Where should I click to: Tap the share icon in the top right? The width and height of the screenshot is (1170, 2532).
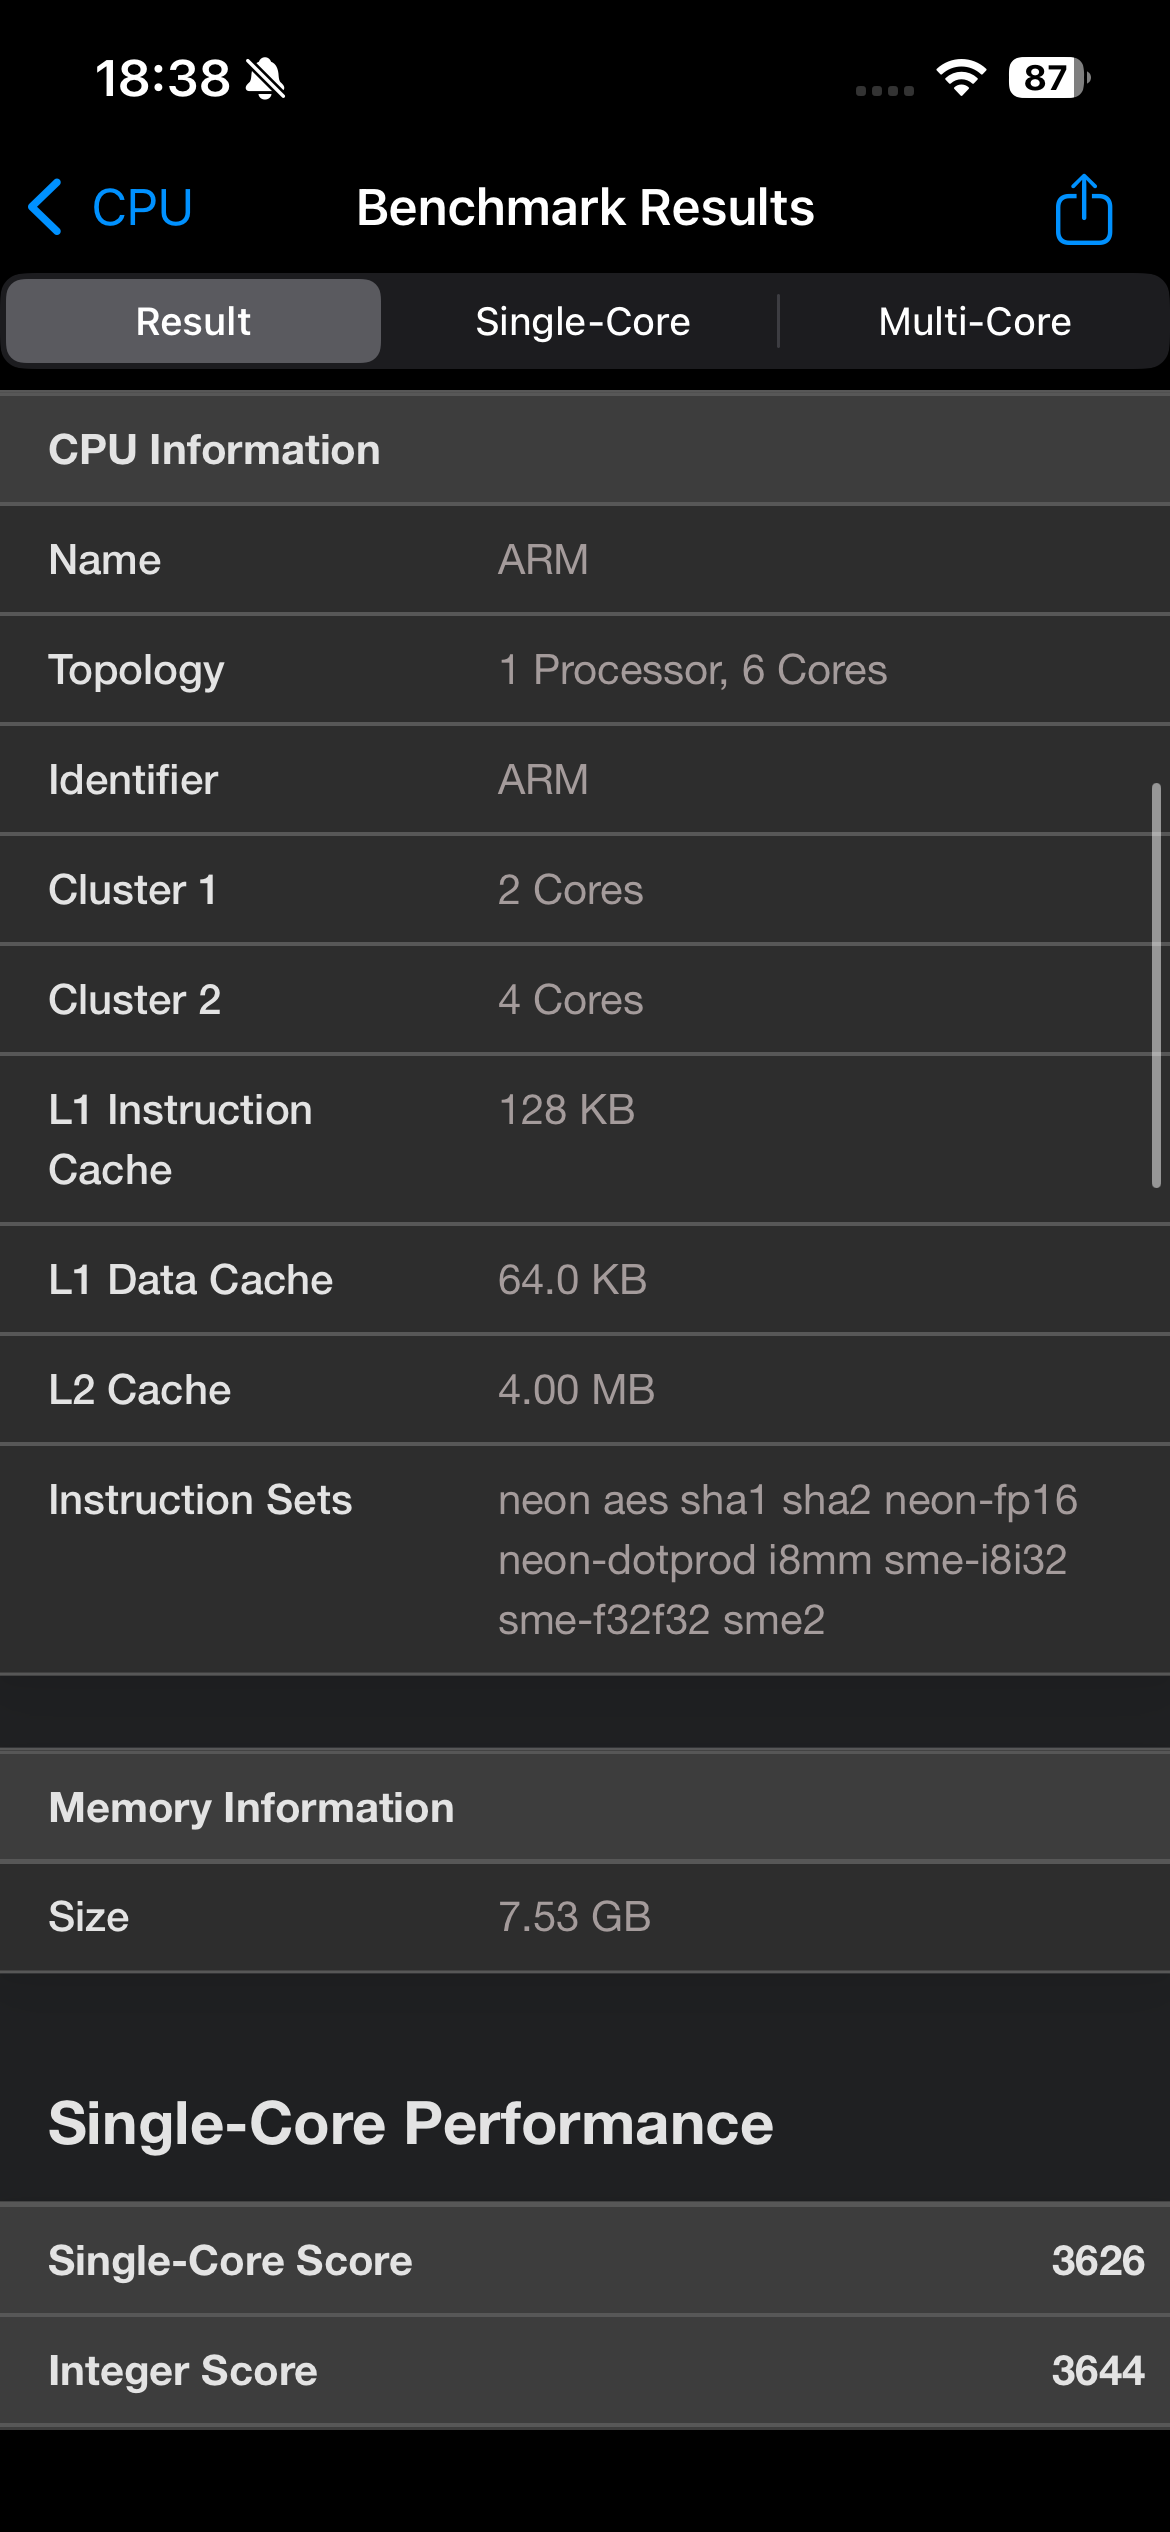[x=1083, y=209]
